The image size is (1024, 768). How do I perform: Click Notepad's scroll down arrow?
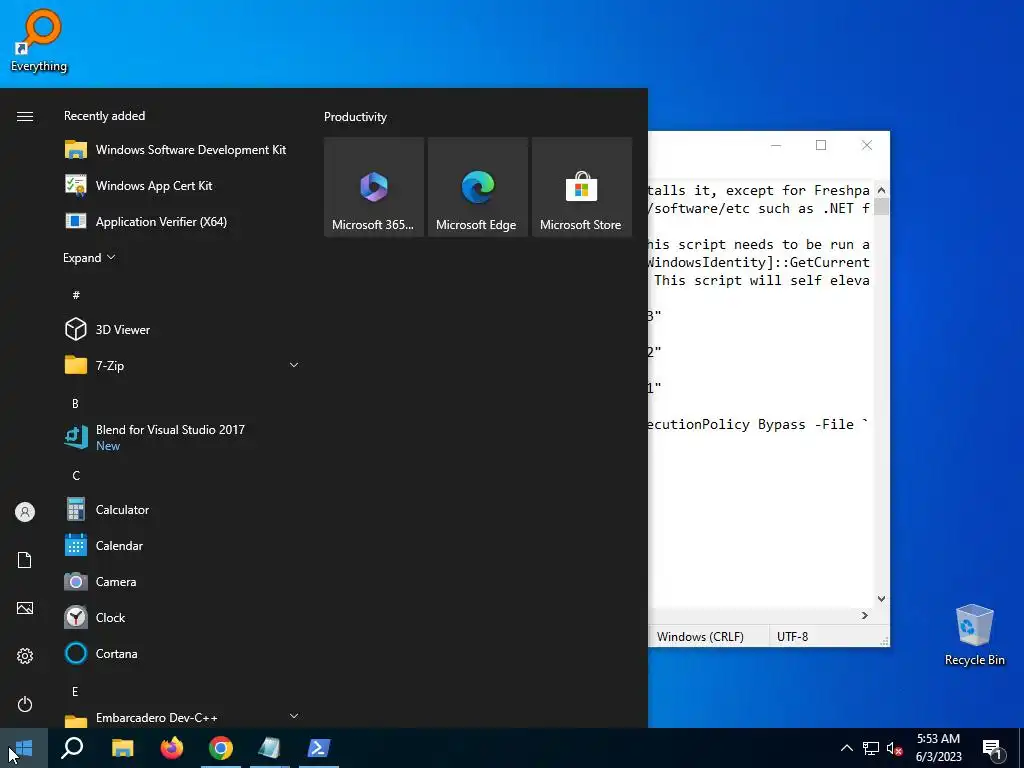(882, 599)
